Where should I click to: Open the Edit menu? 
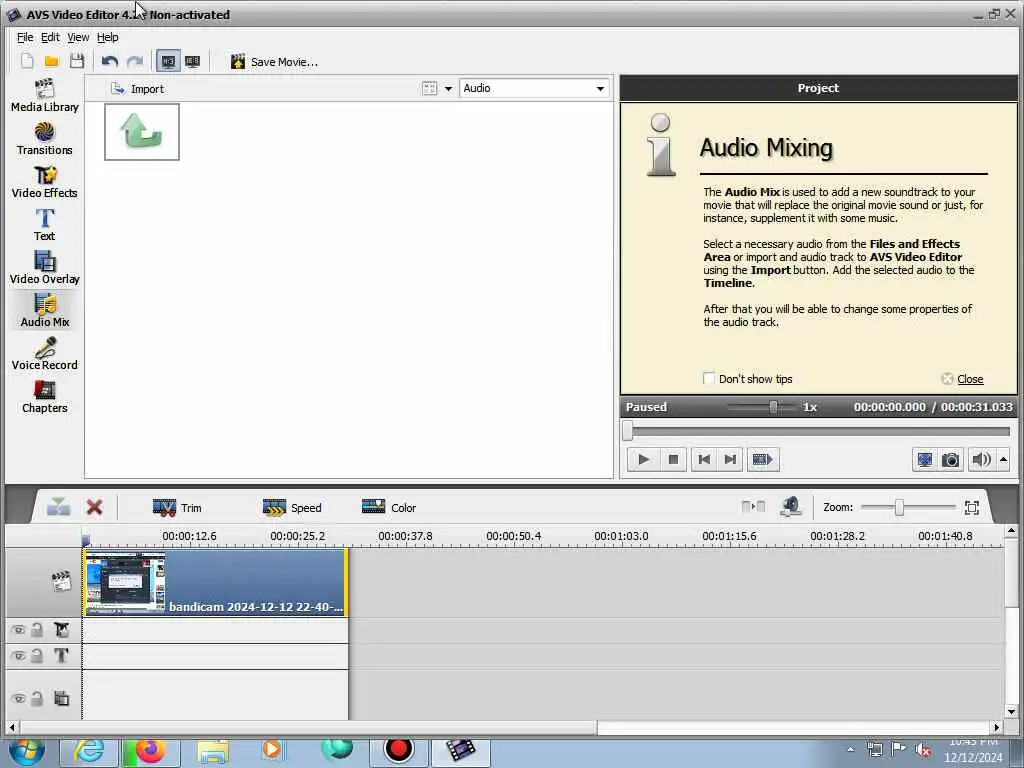[50, 37]
